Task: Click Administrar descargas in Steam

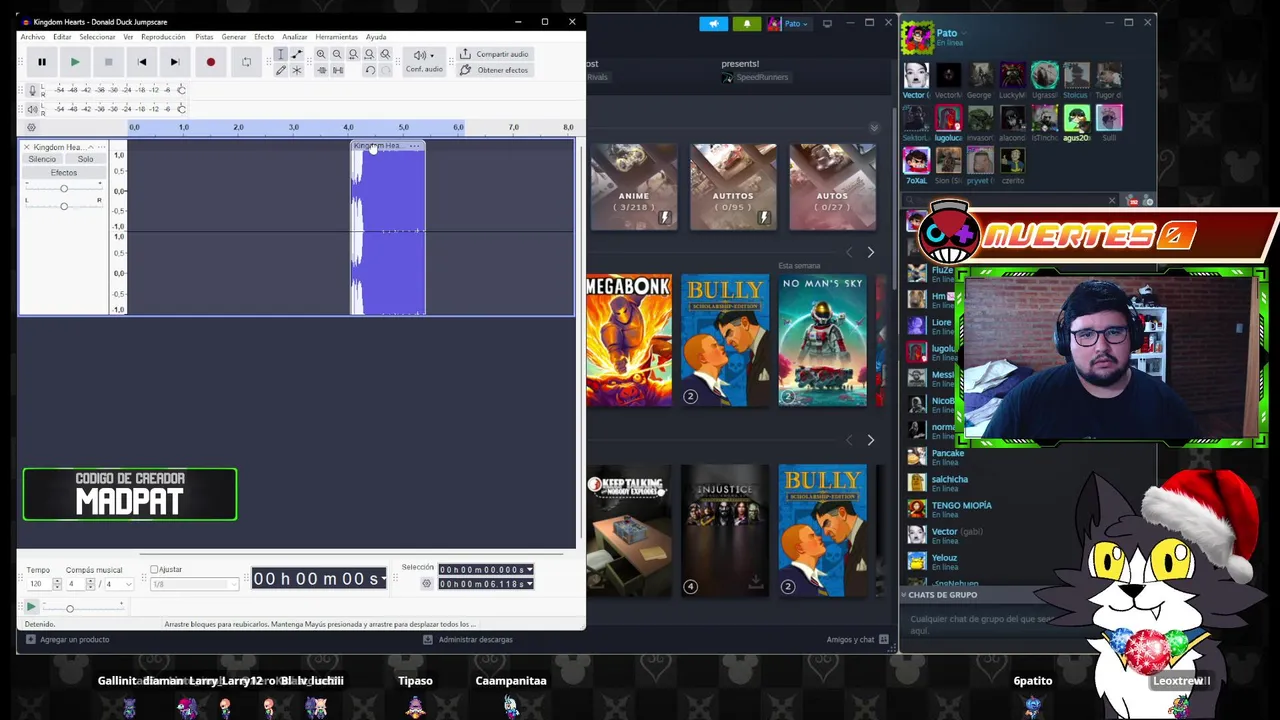Action: click(x=468, y=639)
